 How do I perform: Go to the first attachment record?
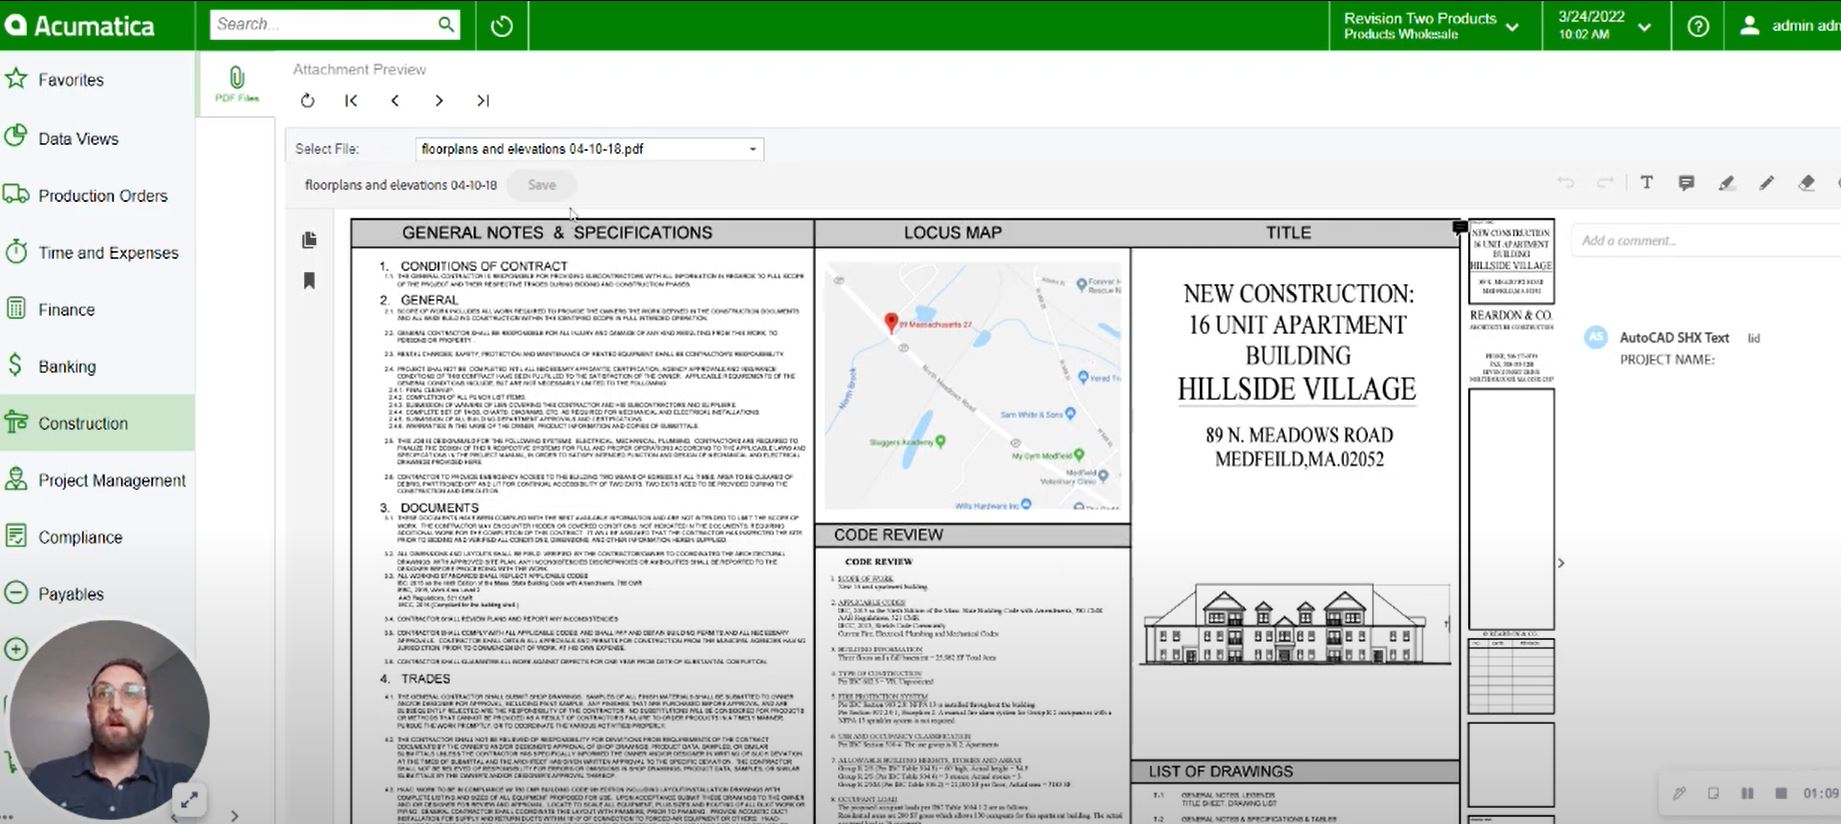tap(351, 100)
